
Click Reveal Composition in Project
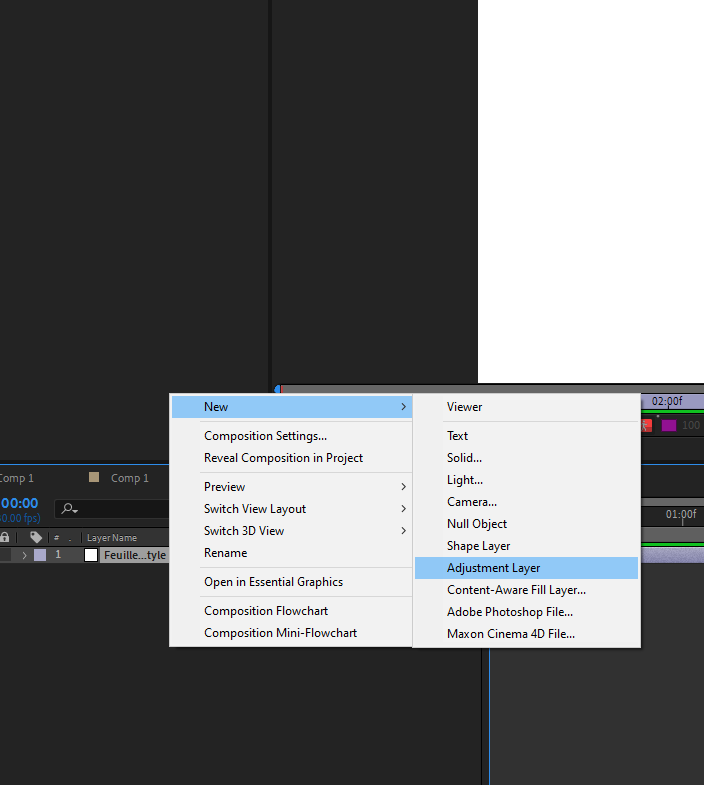[x=283, y=458]
